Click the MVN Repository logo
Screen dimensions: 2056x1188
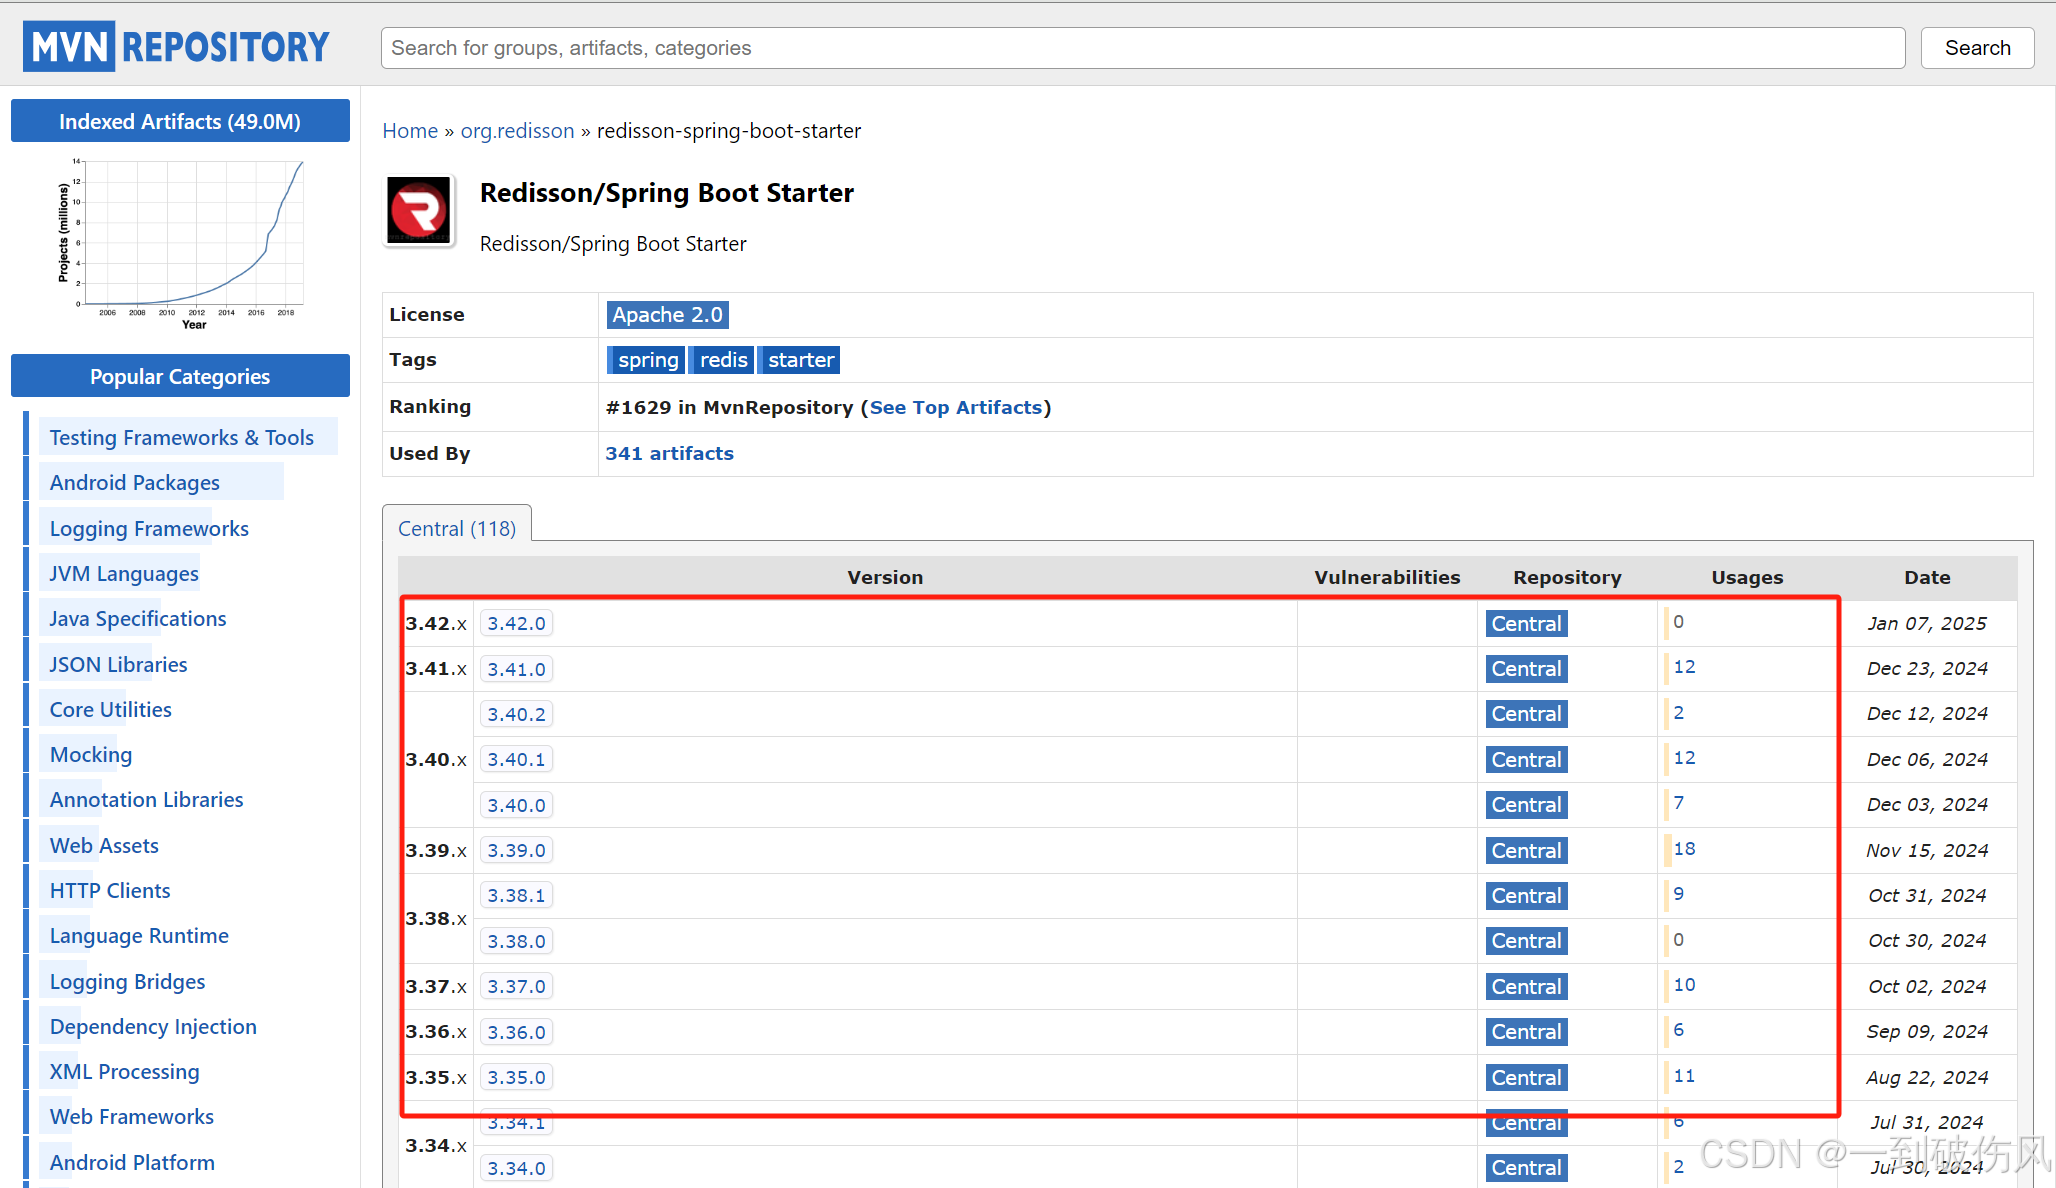tap(176, 45)
